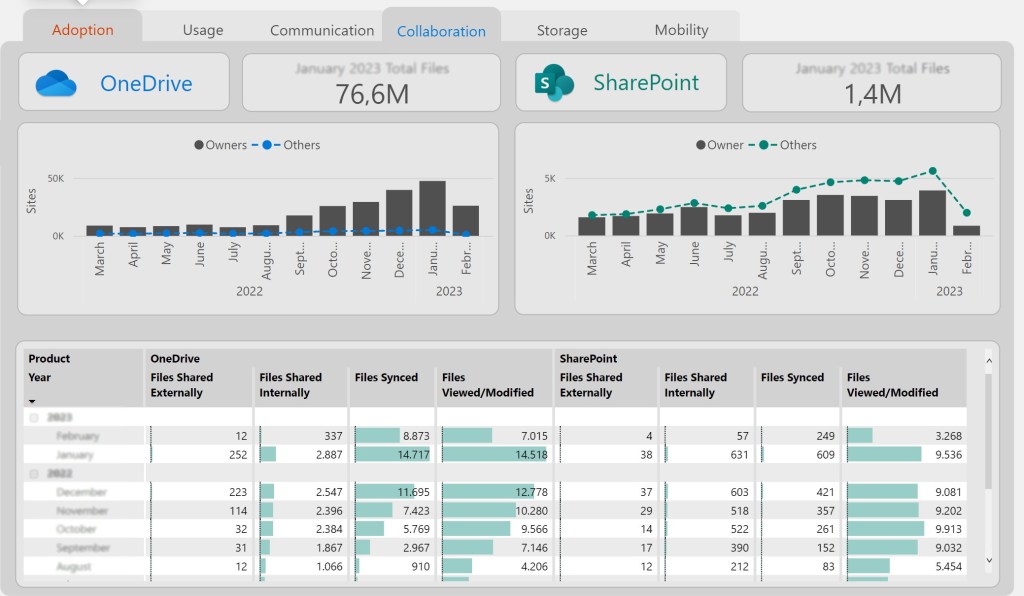Viewport: 1024px width, 596px height.
Task: Select the January bar in OneDrive chart
Action: [432, 208]
